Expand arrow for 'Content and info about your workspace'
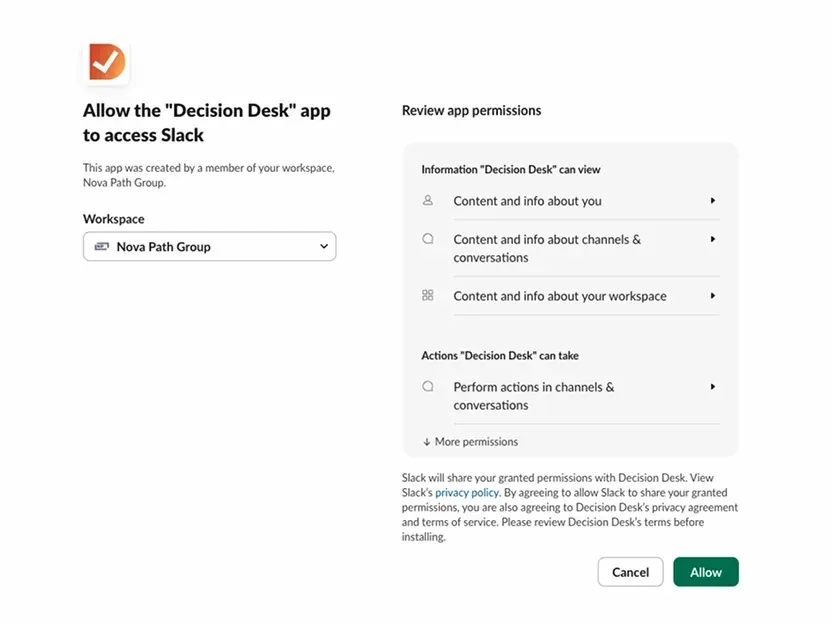 coord(713,296)
